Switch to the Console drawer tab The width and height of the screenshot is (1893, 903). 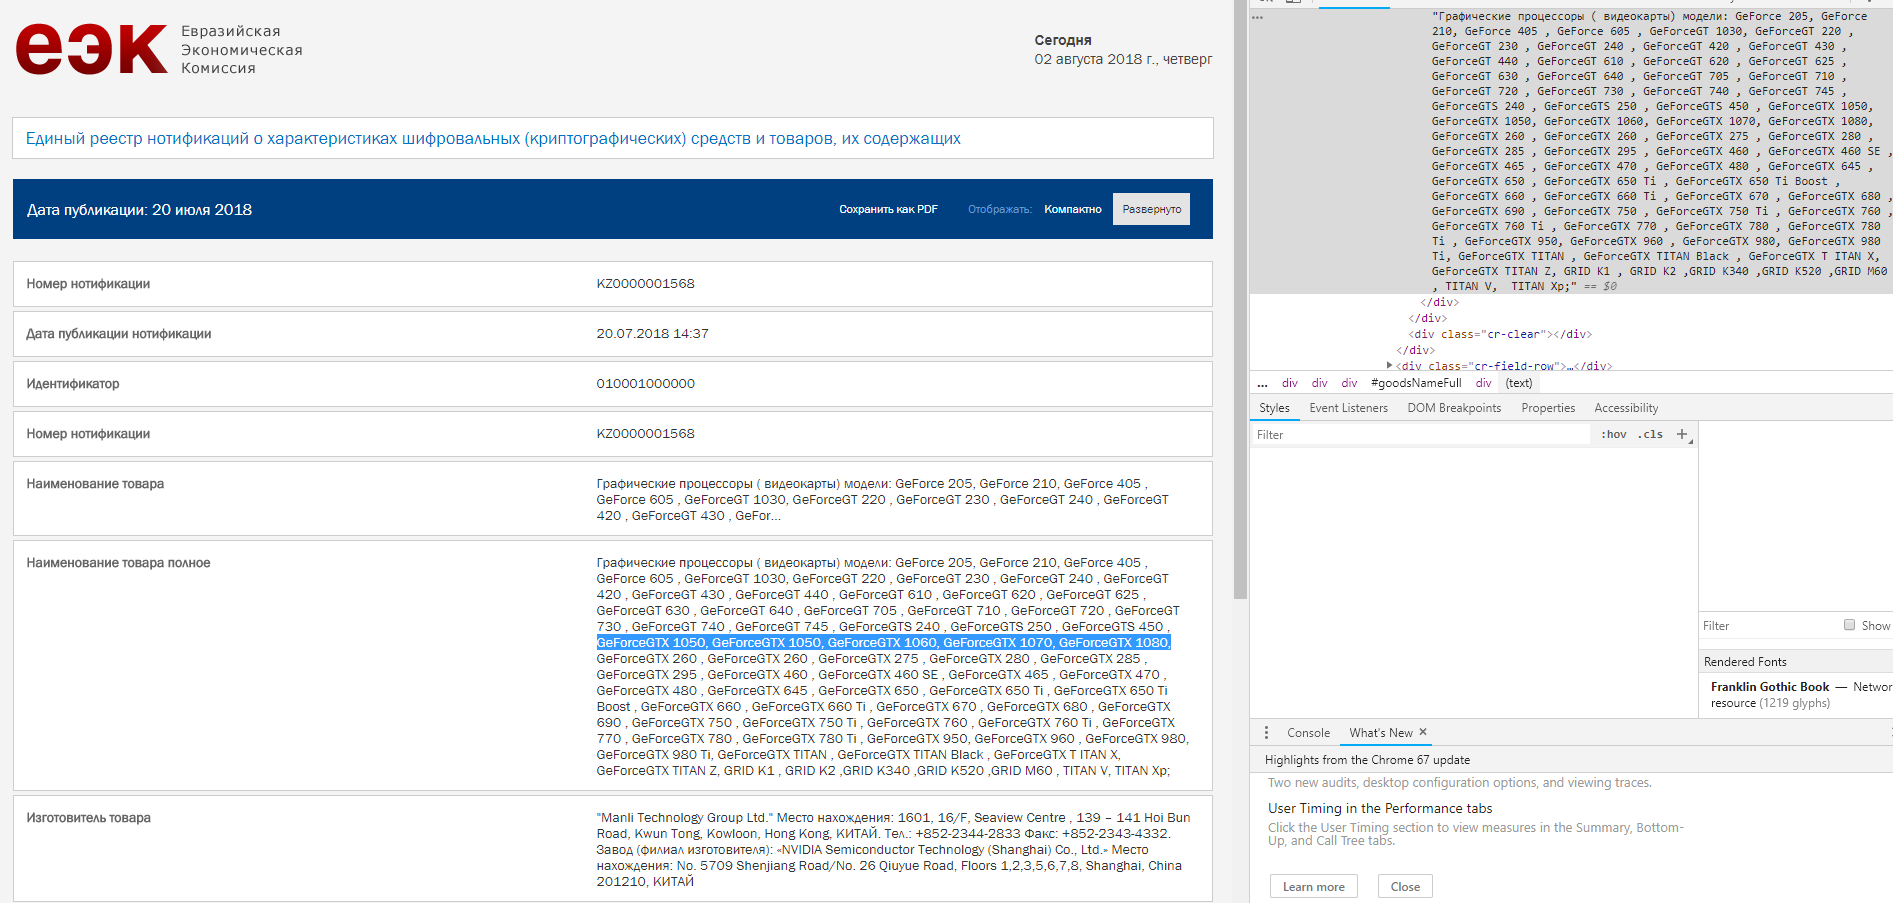[1308, 733]
